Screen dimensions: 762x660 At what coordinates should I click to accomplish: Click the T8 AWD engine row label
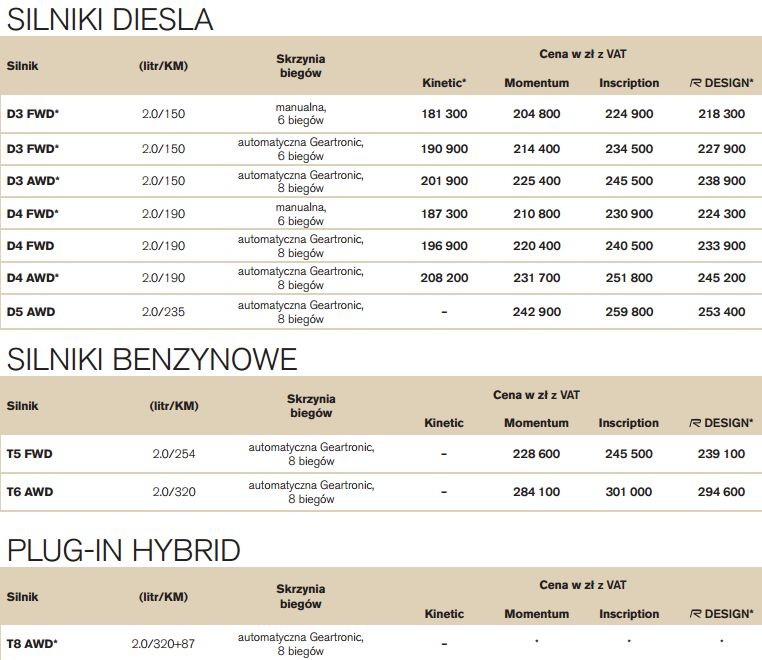[x=32, y=643]
